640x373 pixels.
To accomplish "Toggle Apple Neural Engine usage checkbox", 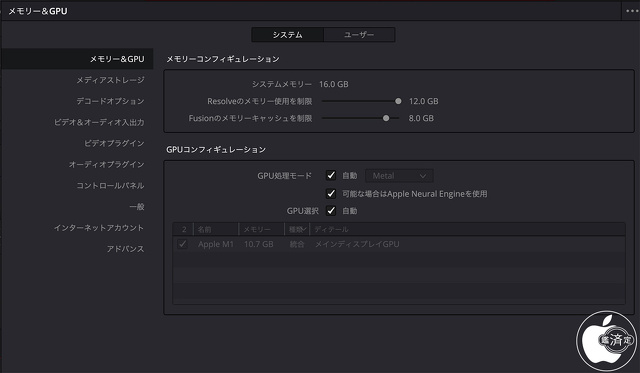I will (331, 193).
